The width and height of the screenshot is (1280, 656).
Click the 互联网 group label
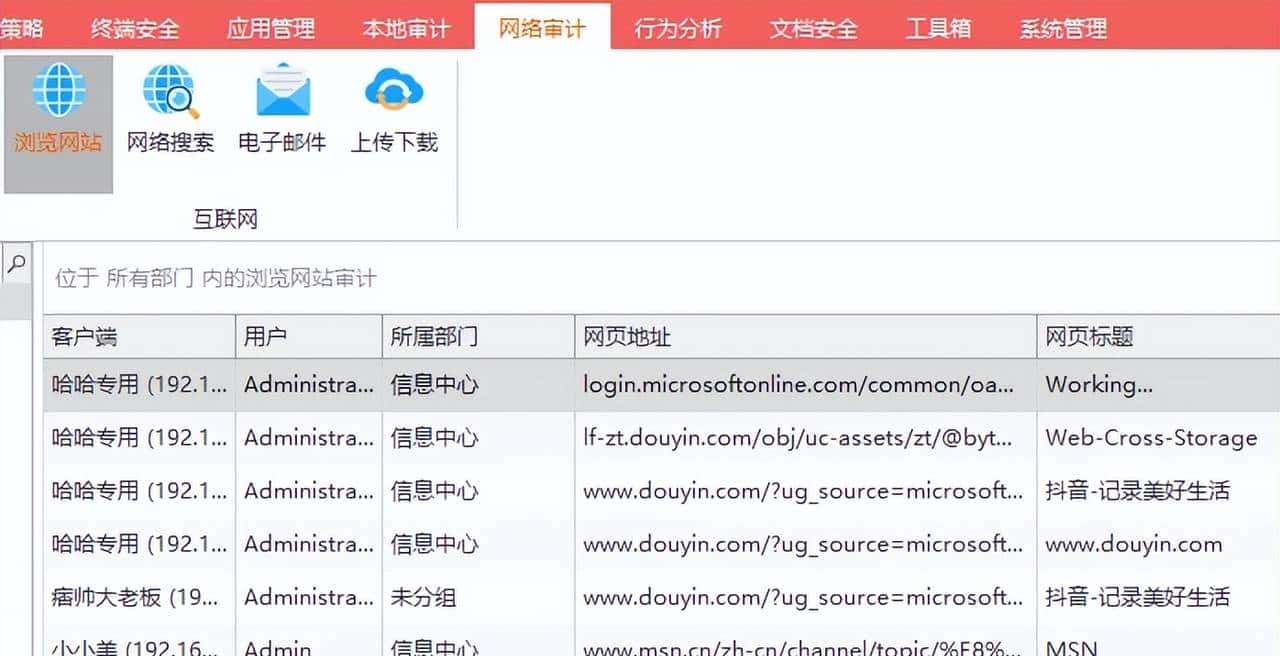224,218
